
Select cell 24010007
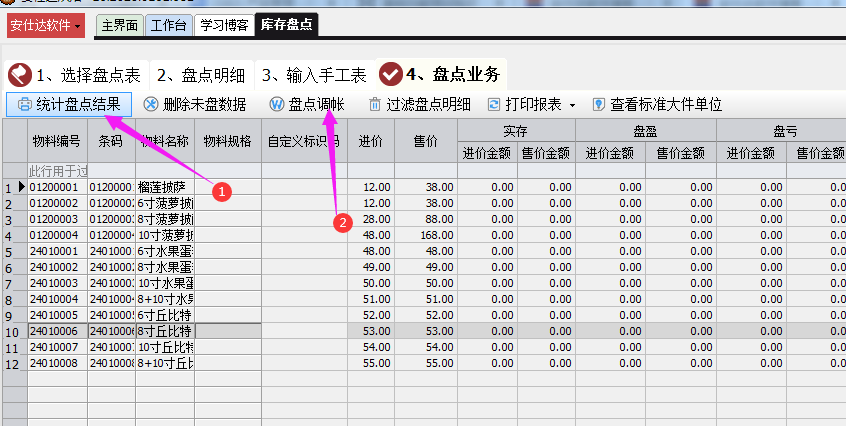[x=57, y=347]
